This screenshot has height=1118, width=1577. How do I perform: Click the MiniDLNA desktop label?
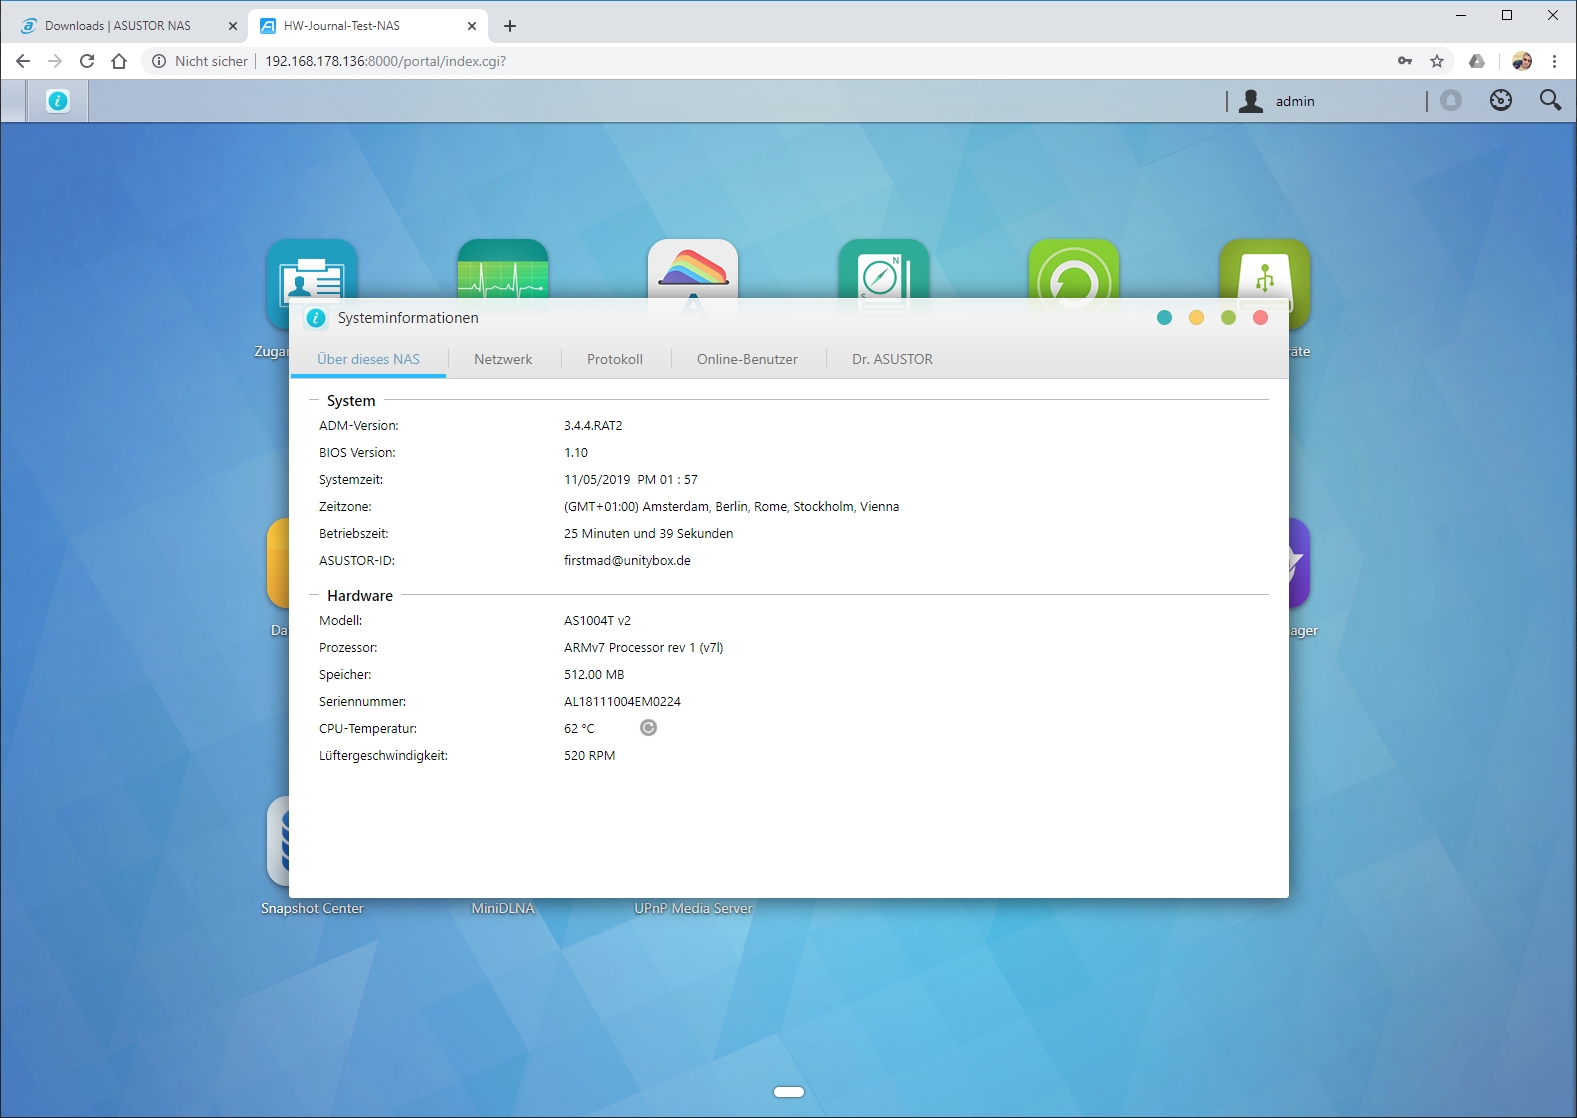(x=503, y=908)
